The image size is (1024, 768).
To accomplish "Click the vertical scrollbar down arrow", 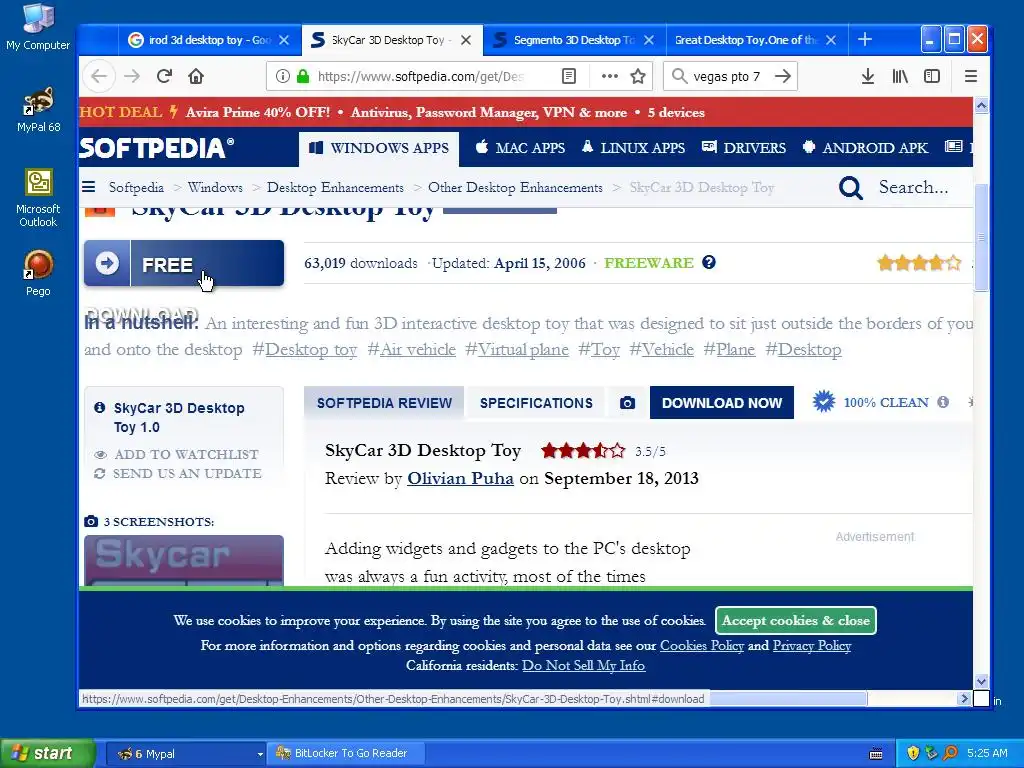I will [x=982, y=681].
